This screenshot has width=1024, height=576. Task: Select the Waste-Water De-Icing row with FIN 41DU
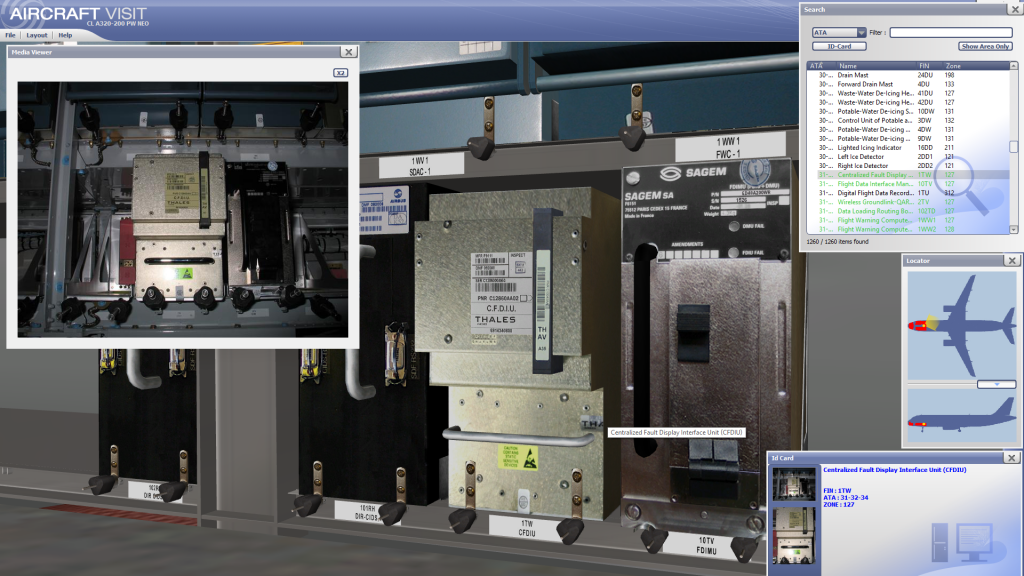[908, 93]
